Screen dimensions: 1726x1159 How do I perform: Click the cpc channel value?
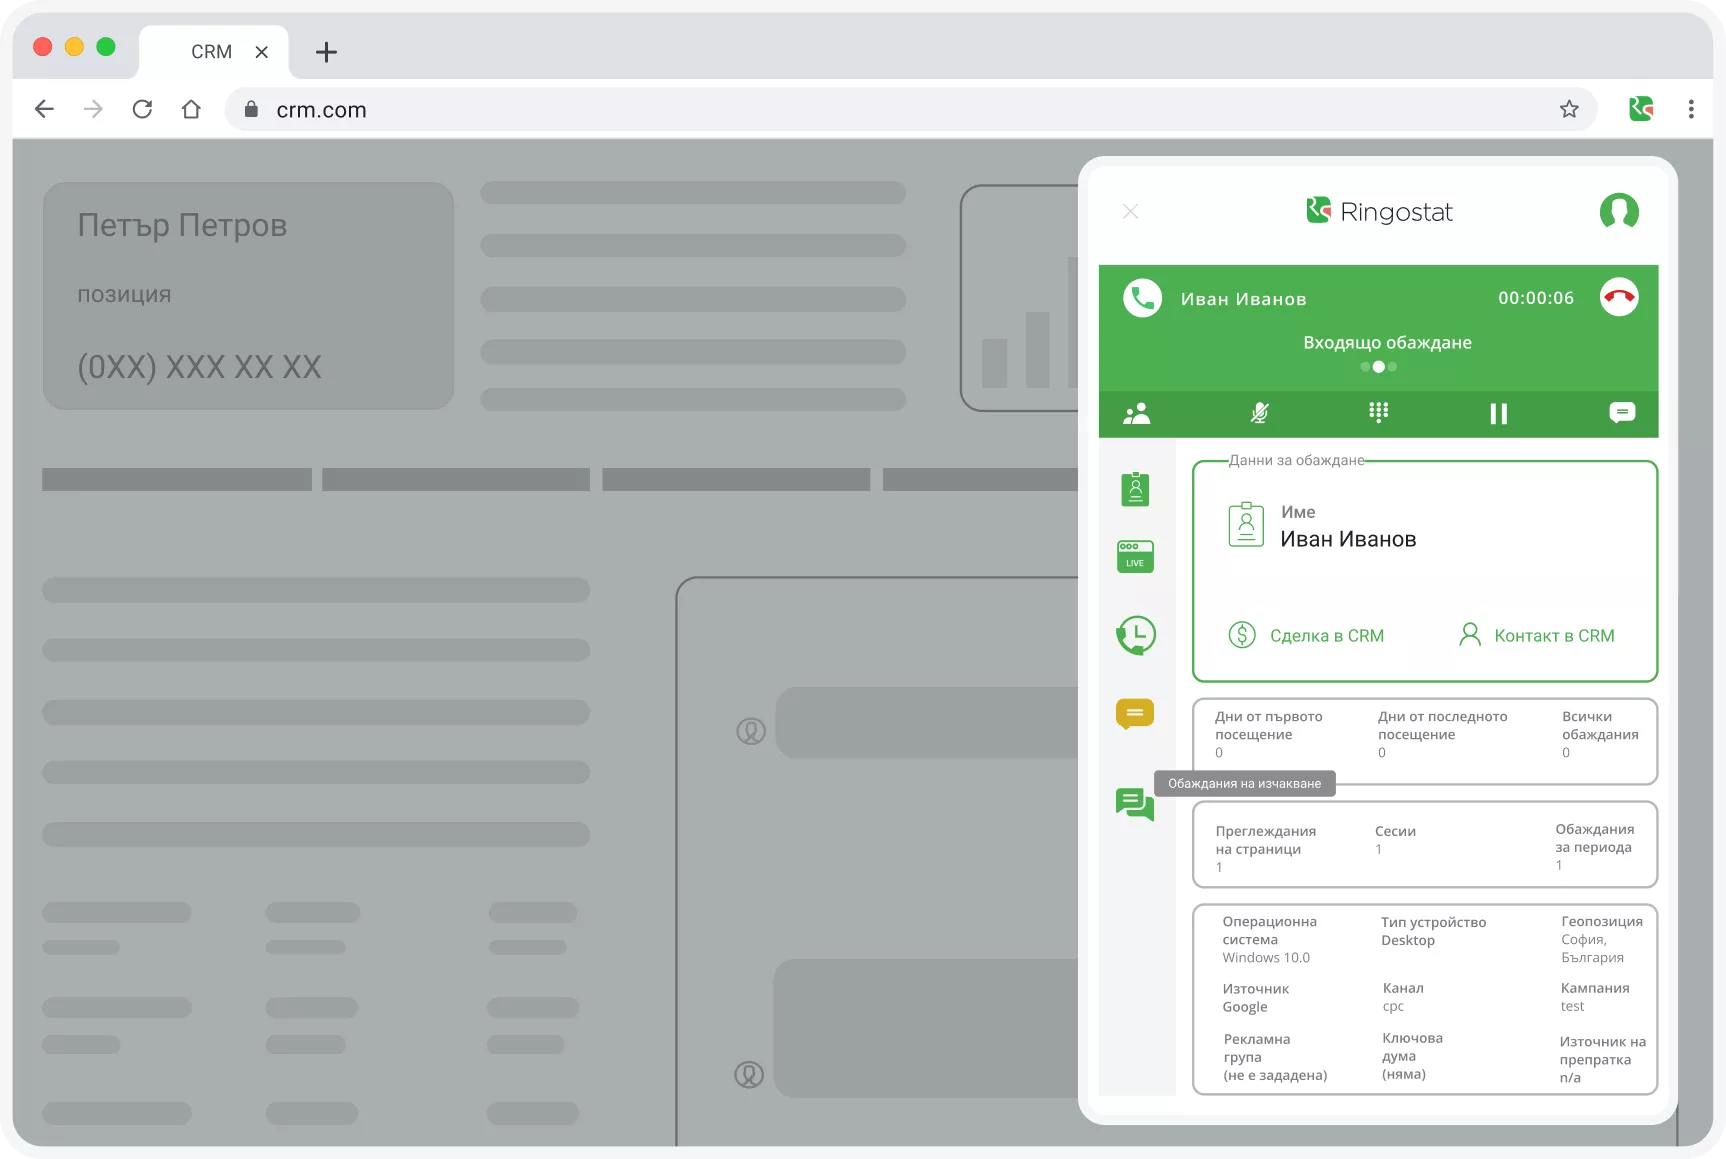[x=1393, y=1007]
